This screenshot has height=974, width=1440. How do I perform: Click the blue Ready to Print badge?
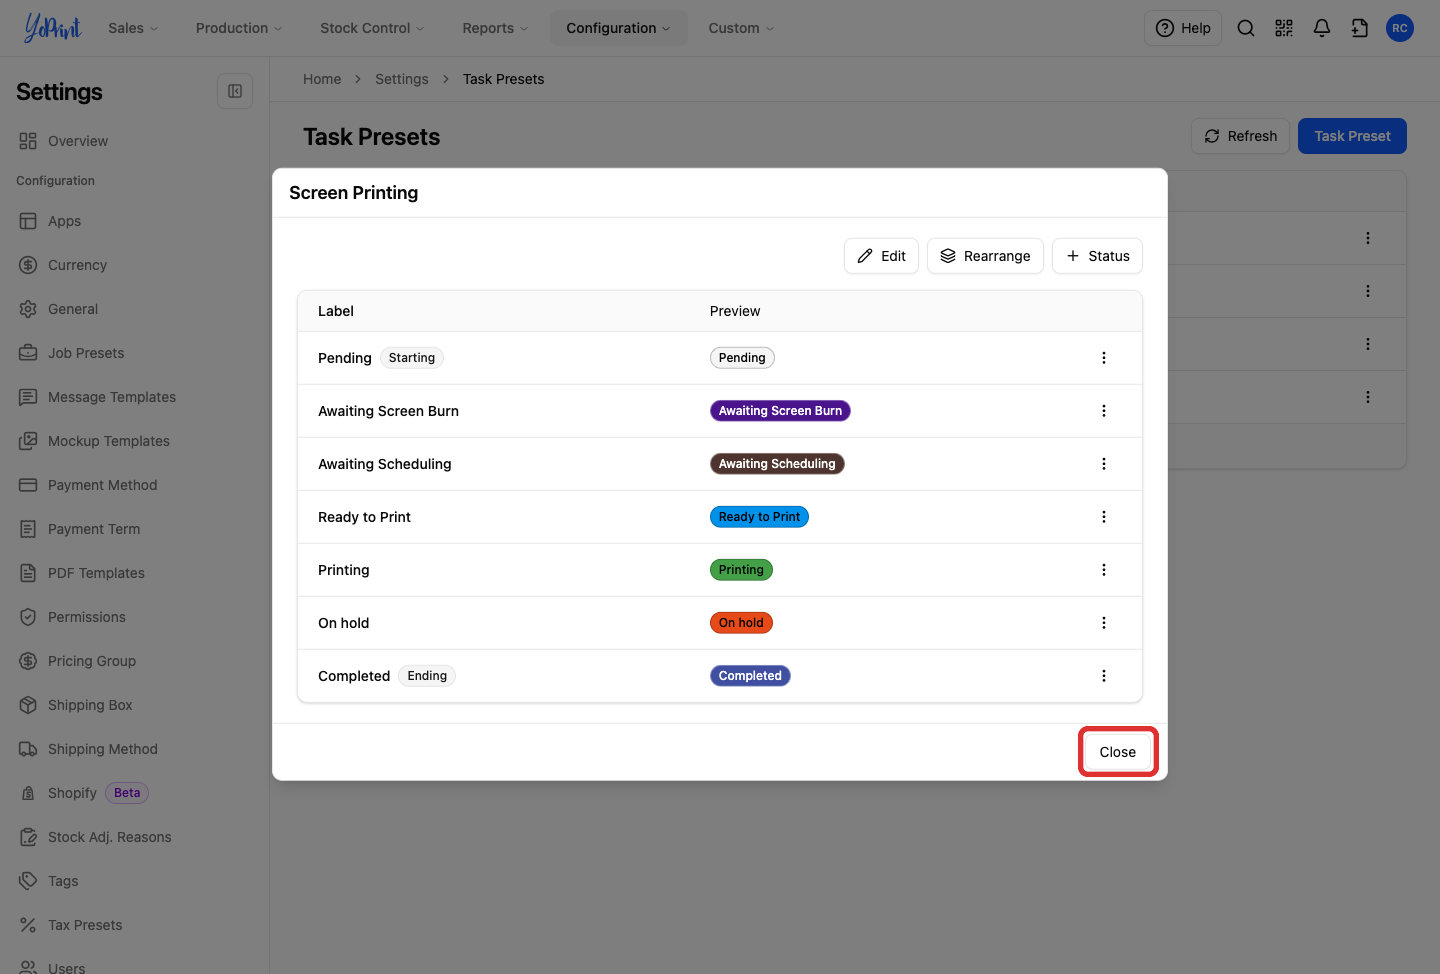759,517
